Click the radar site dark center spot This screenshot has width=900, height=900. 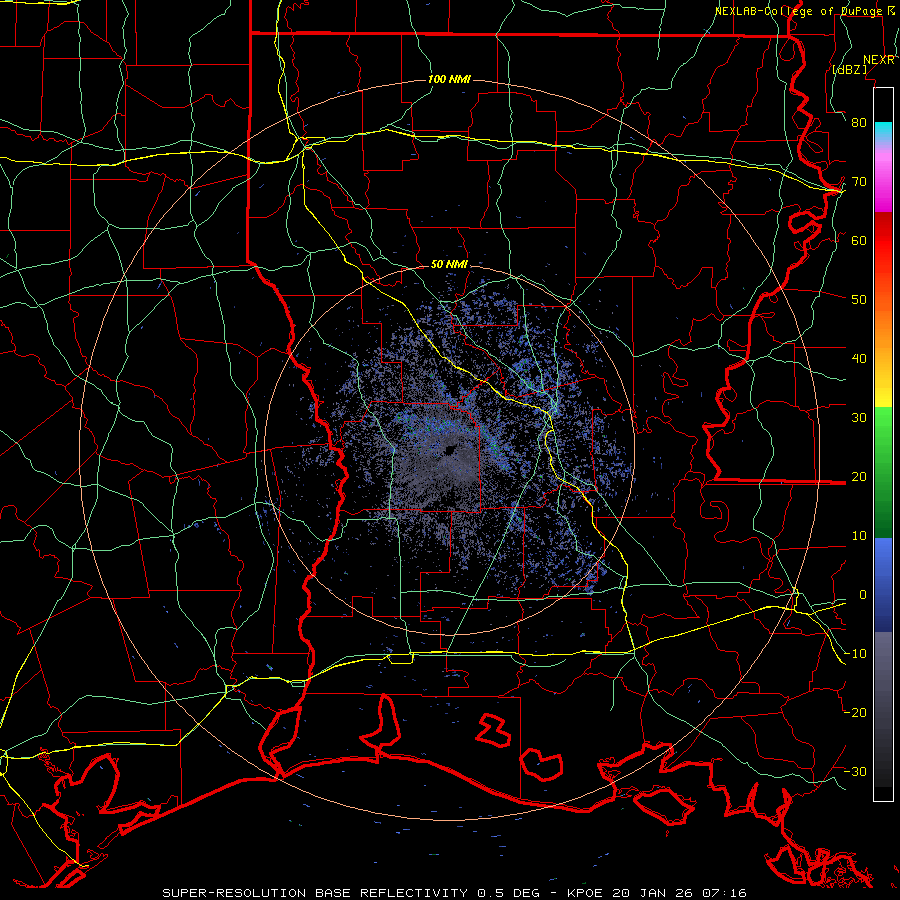(451, 449)
